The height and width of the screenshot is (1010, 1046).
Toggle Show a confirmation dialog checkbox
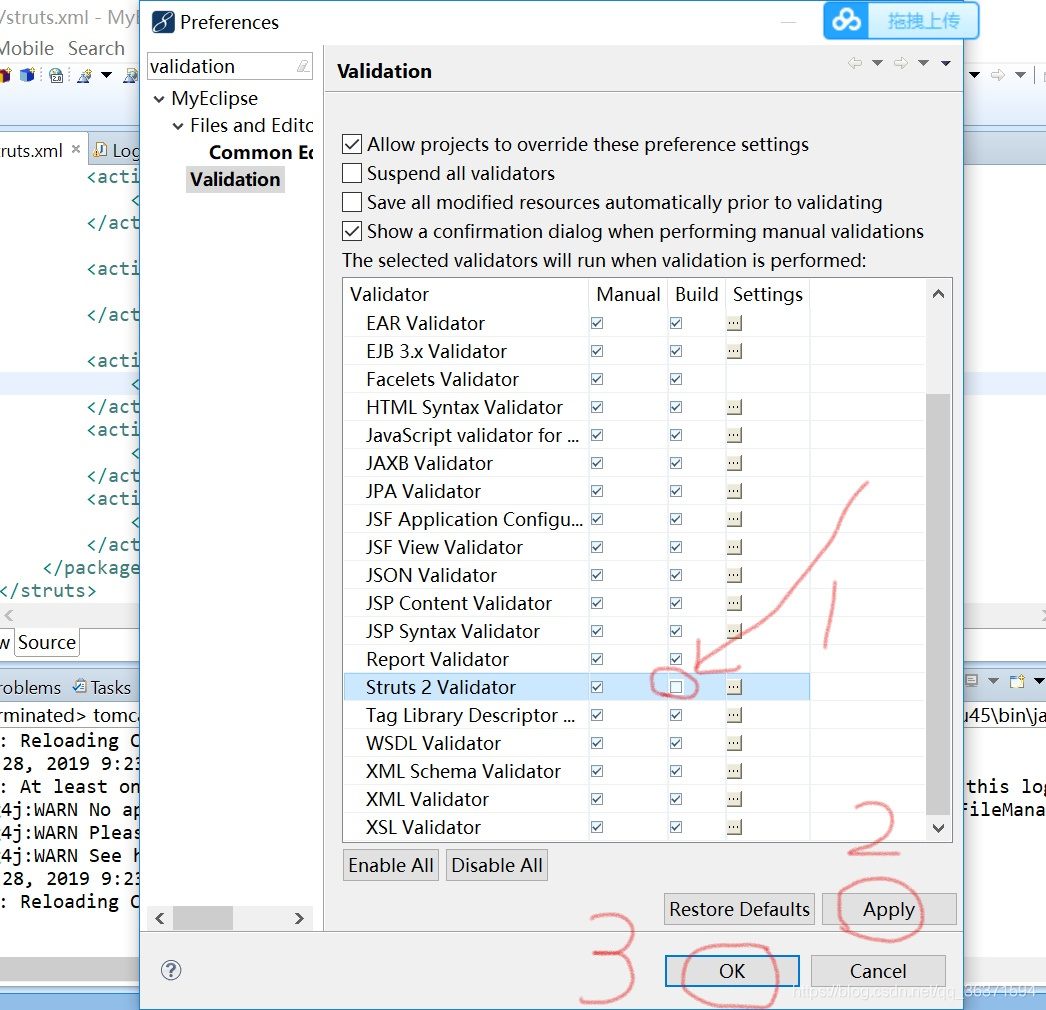pos(352,231)
